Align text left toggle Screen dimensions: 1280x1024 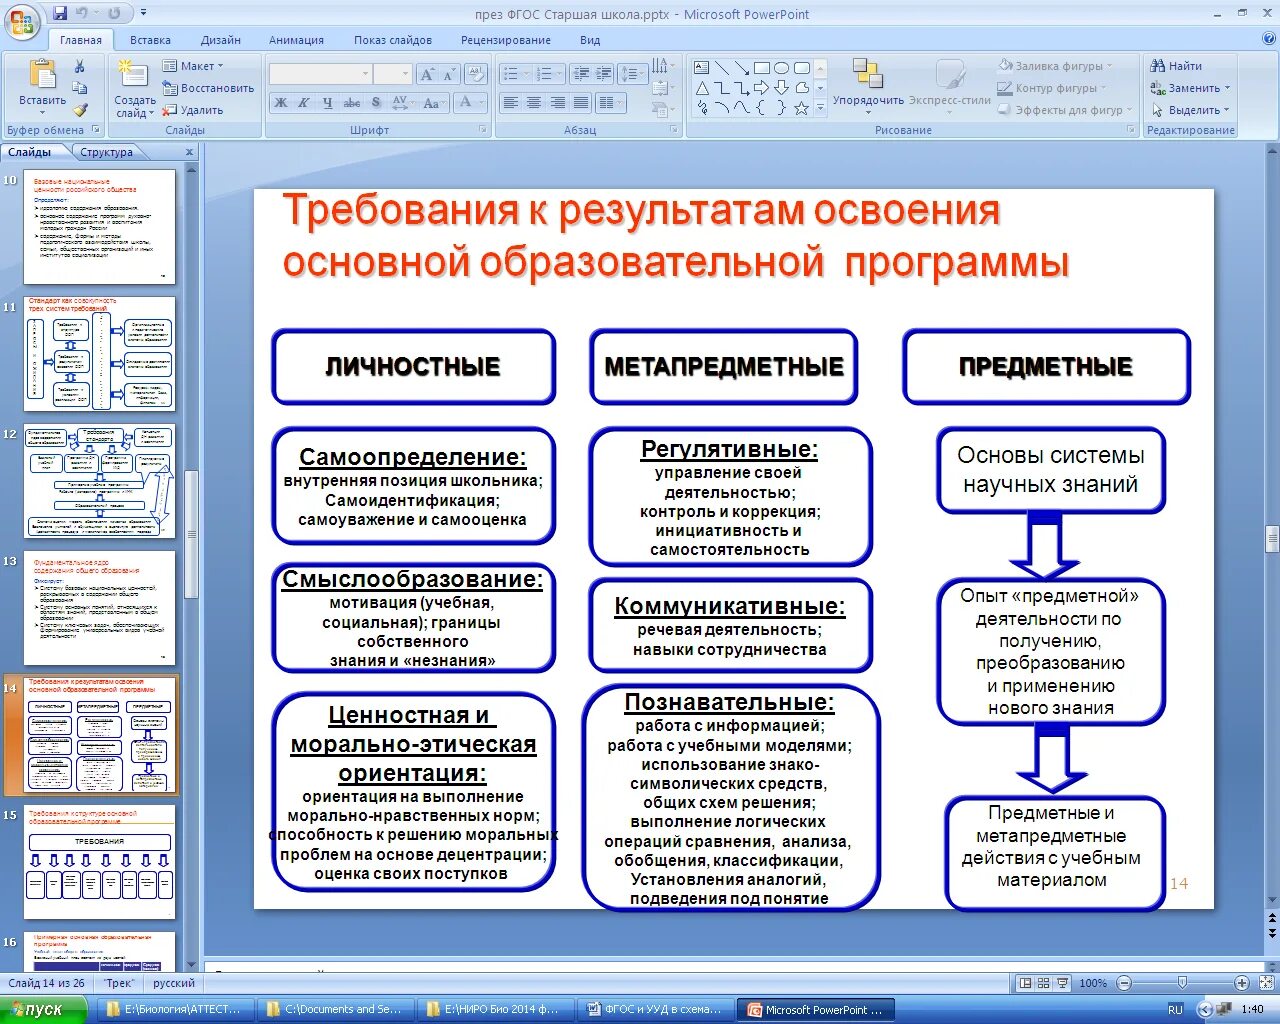pyautogui.click(x=511, y=103)
